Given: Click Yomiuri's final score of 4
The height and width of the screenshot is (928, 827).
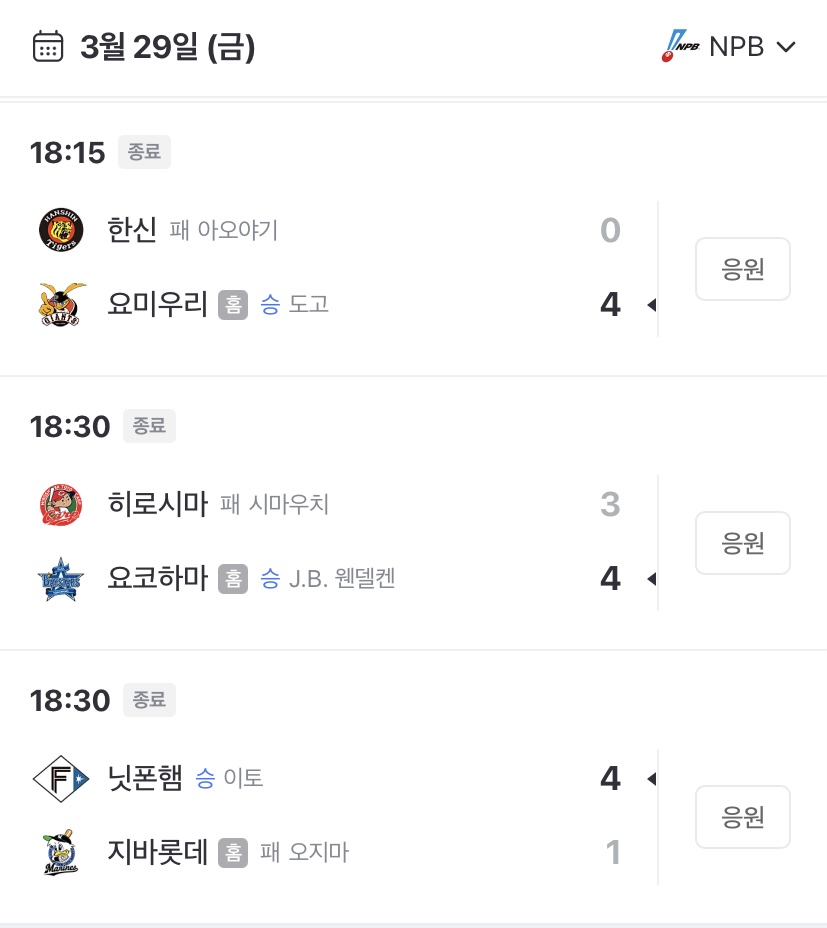Looking at the screenshot, I should click(x=610, y=304).
